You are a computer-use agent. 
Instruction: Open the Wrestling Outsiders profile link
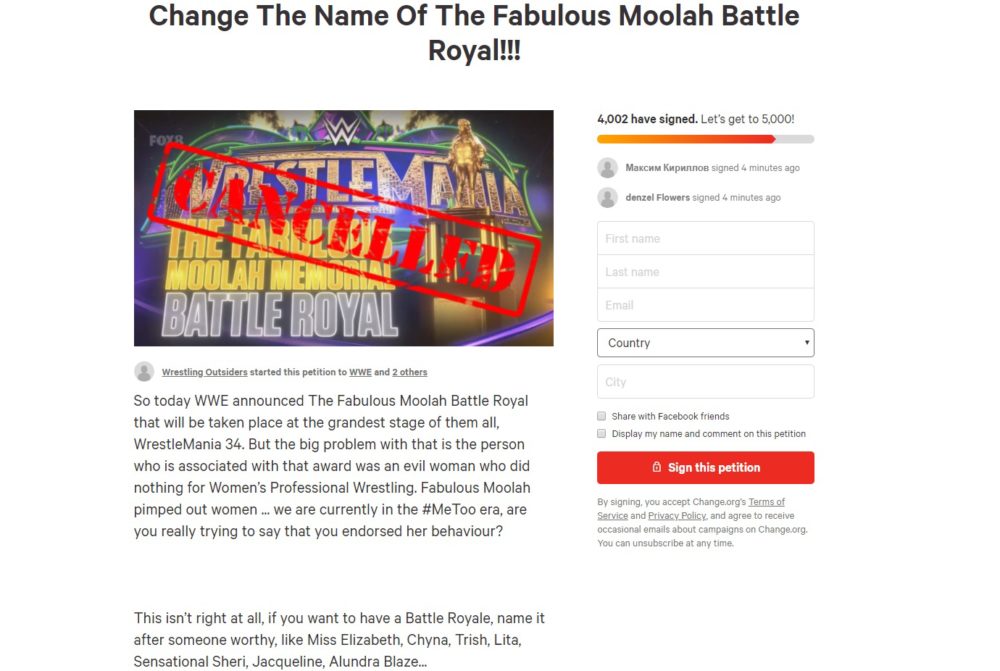[206, 372]
